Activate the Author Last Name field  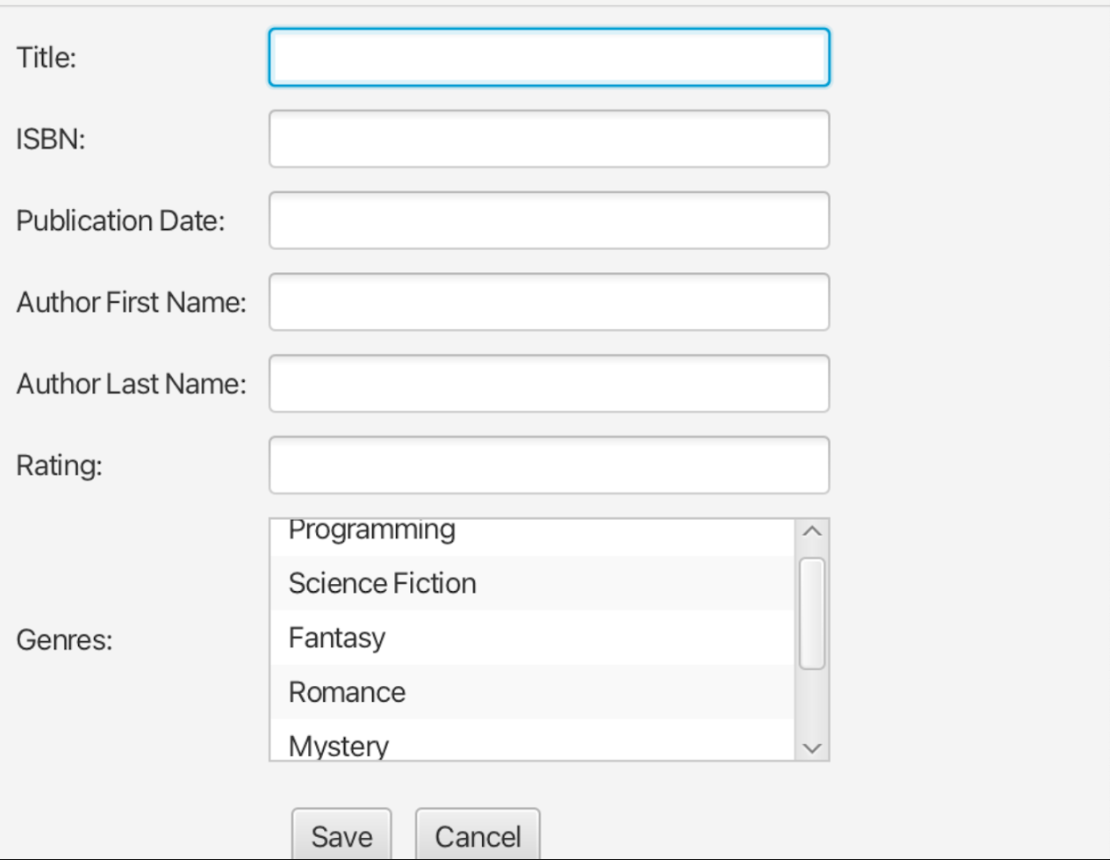(x=548, y=383)
